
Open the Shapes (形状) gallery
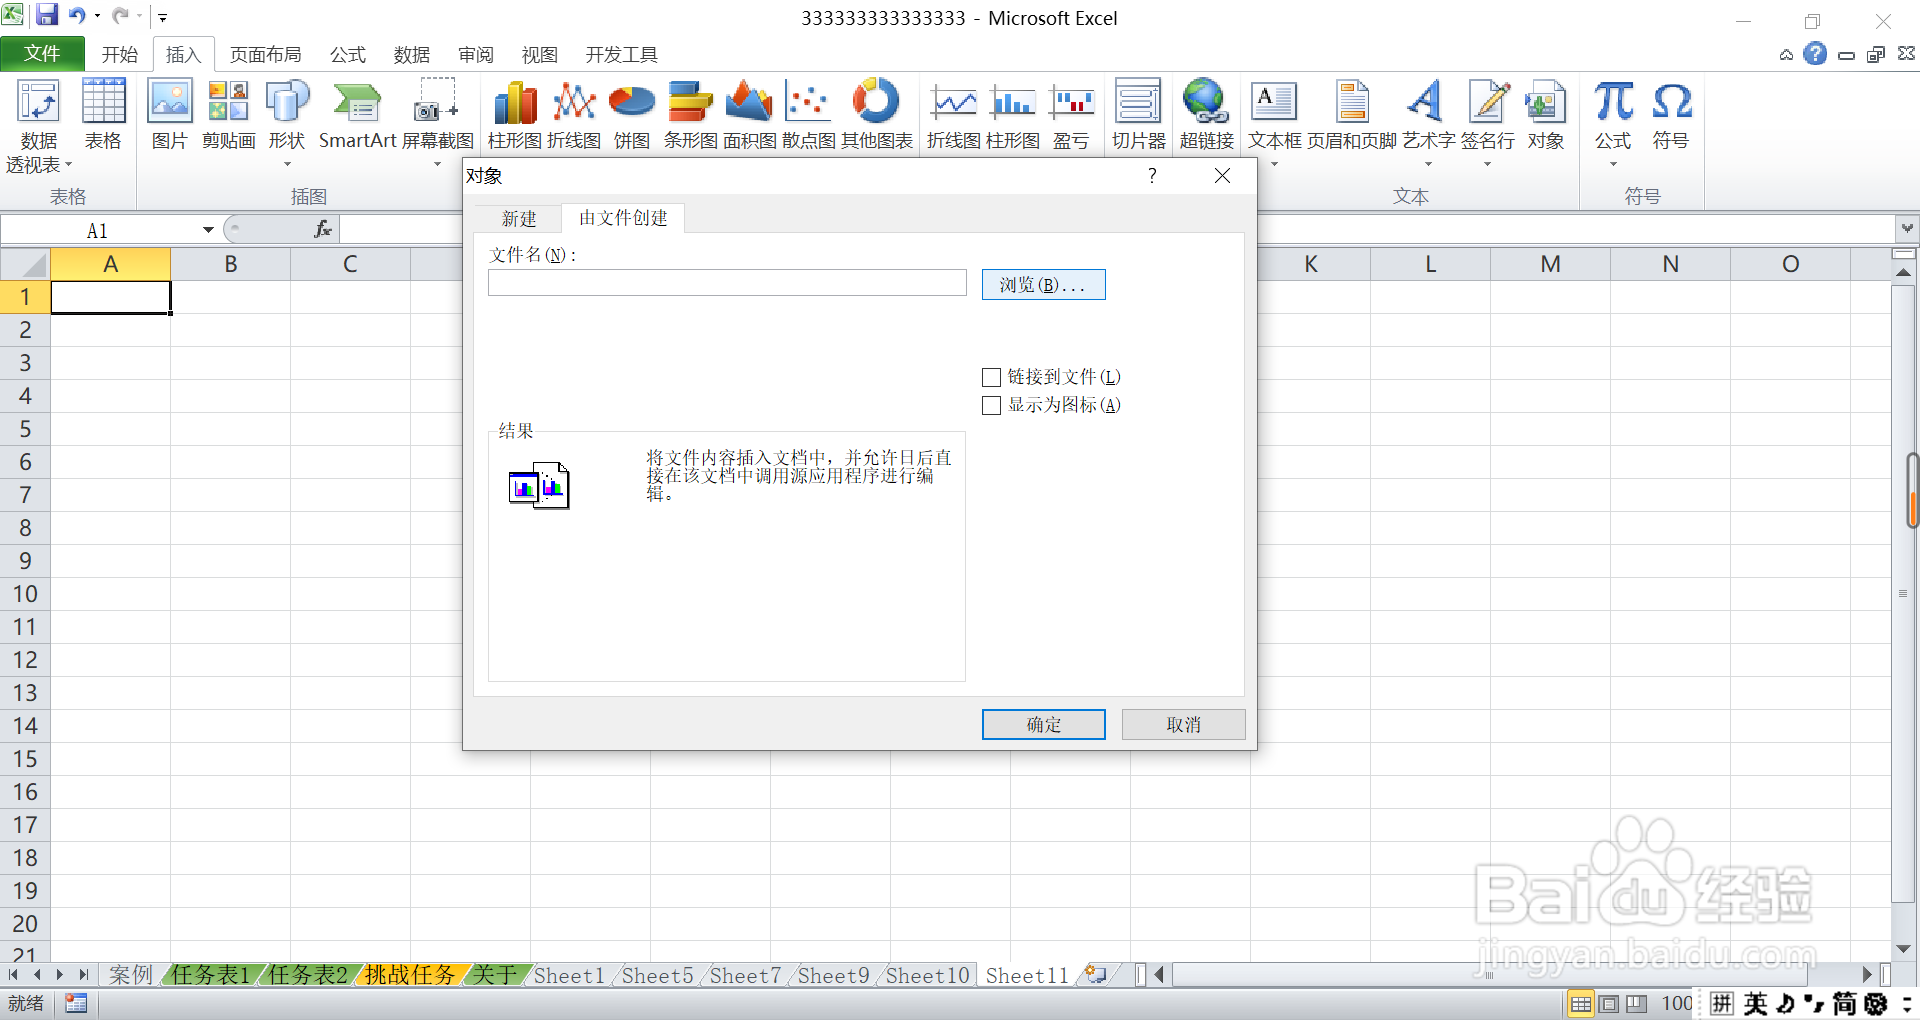click(x=287, y=122)
